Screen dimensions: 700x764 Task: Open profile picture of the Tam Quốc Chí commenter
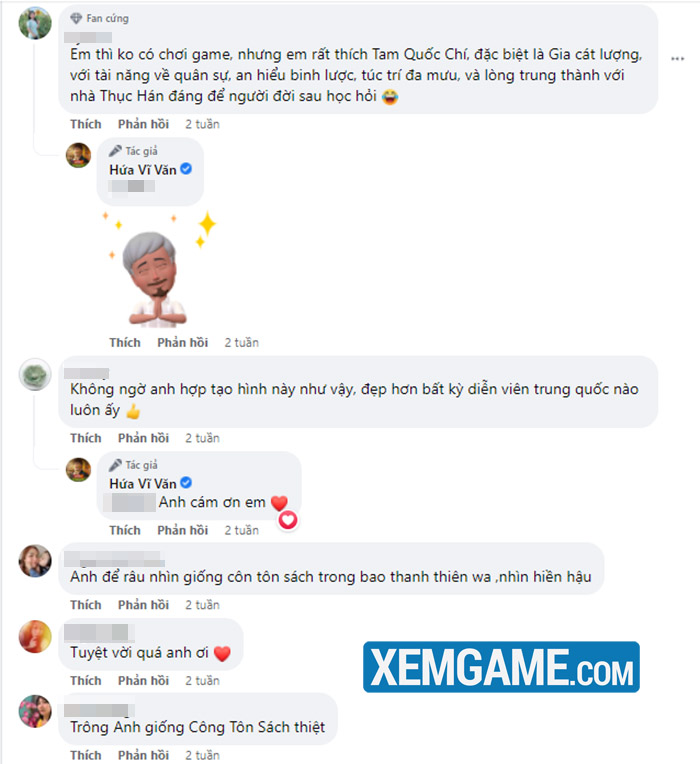click(35, 23)
